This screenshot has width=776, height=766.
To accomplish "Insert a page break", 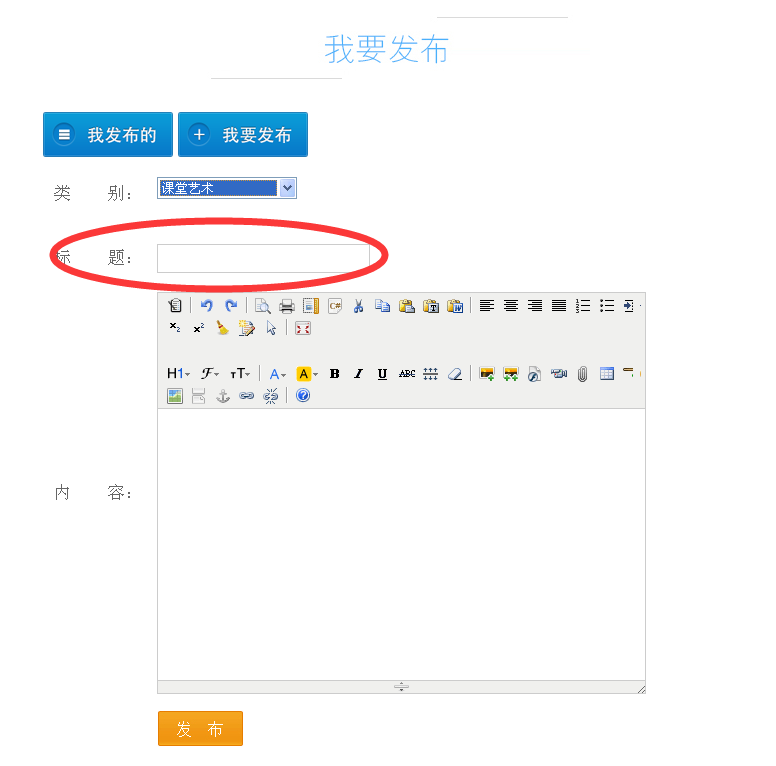I will tap(198, 396).
